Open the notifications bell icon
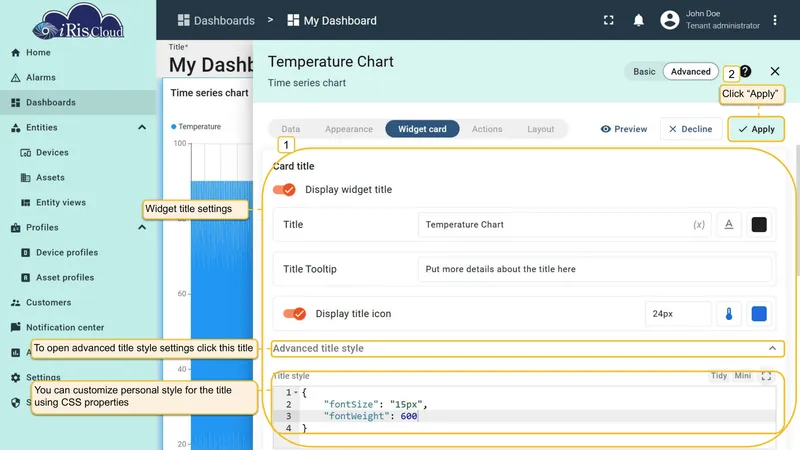Screen dimensions: 800x450 click(x=638, y=20)
